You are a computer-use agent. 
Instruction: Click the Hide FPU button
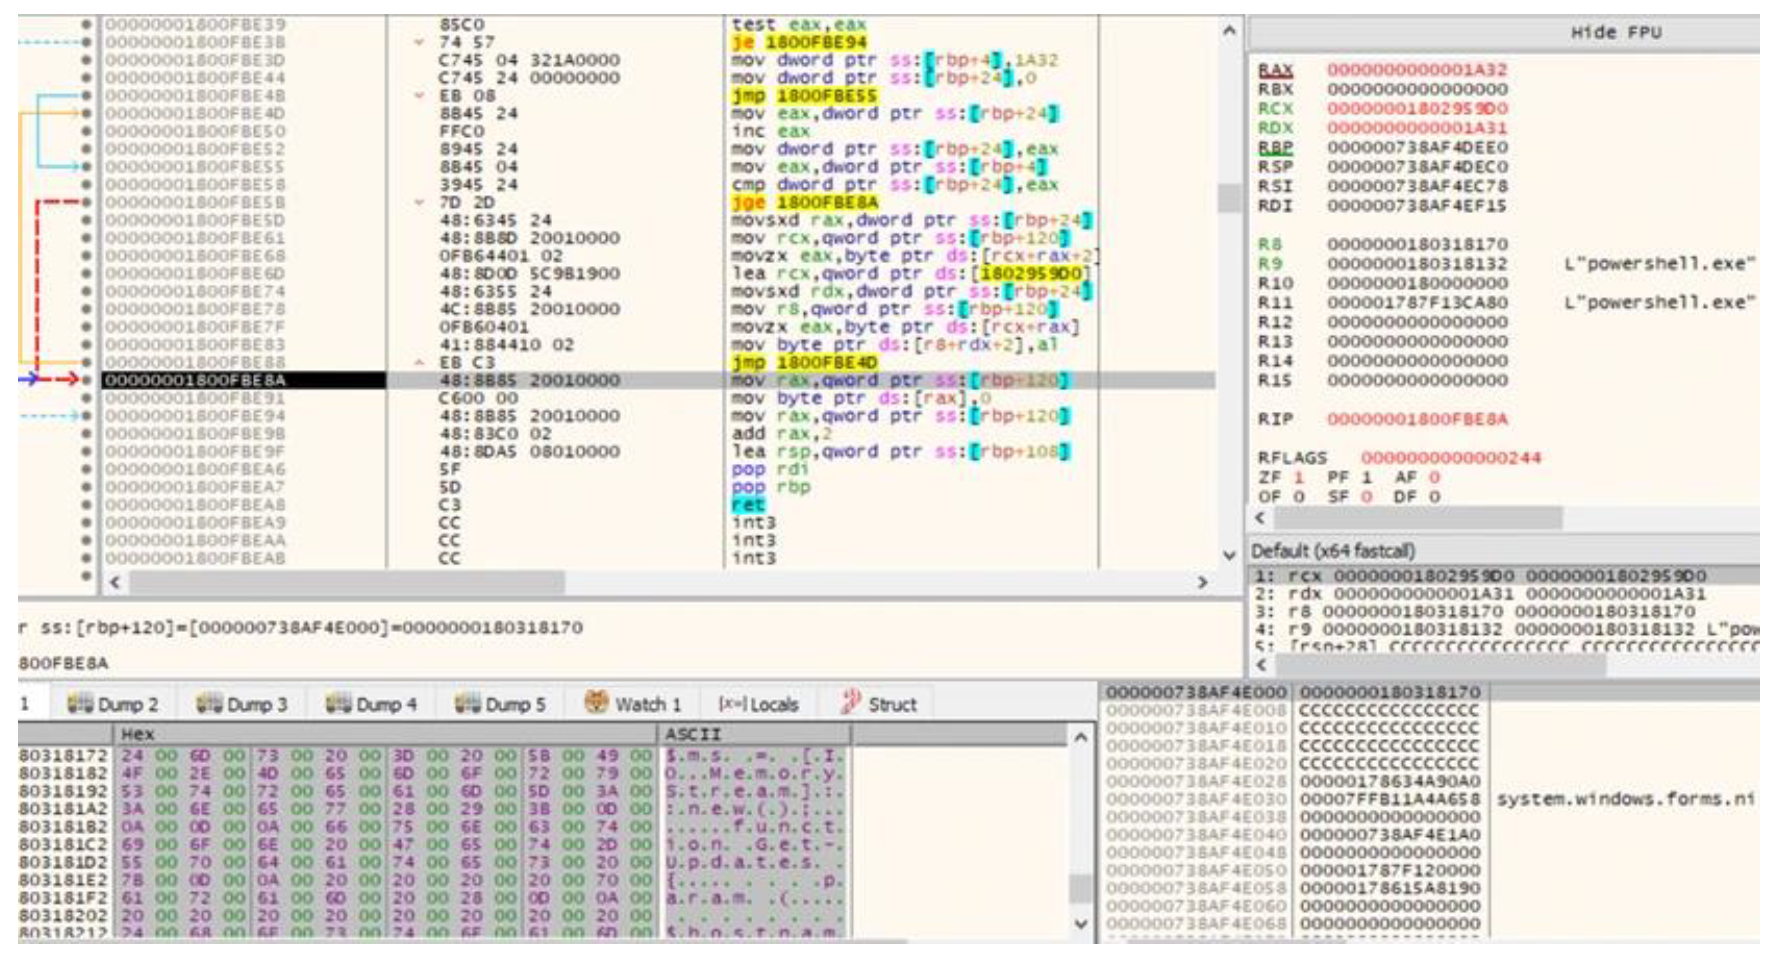pyautogui.click(x=1615, y=32)
